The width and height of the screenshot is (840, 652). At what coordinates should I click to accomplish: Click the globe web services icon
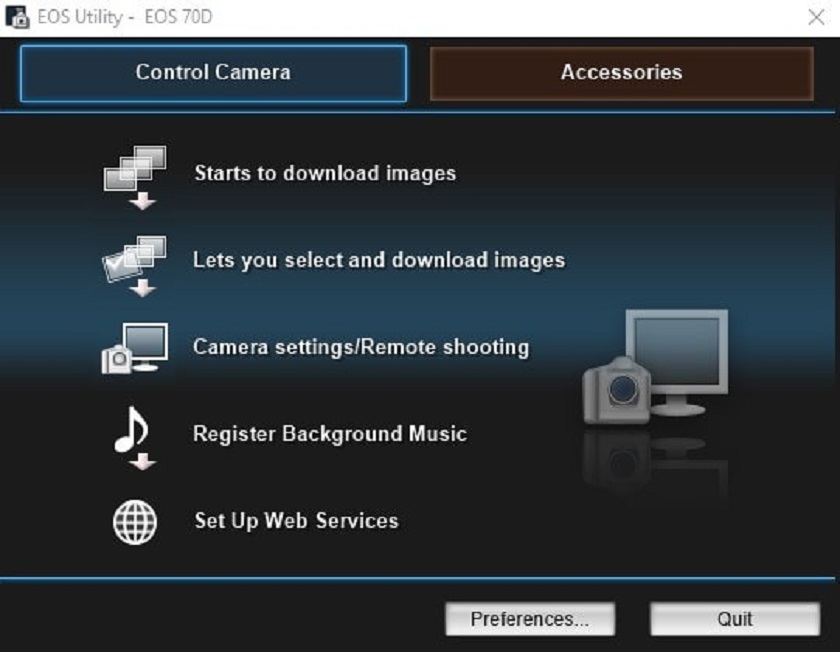coord(135,522)
